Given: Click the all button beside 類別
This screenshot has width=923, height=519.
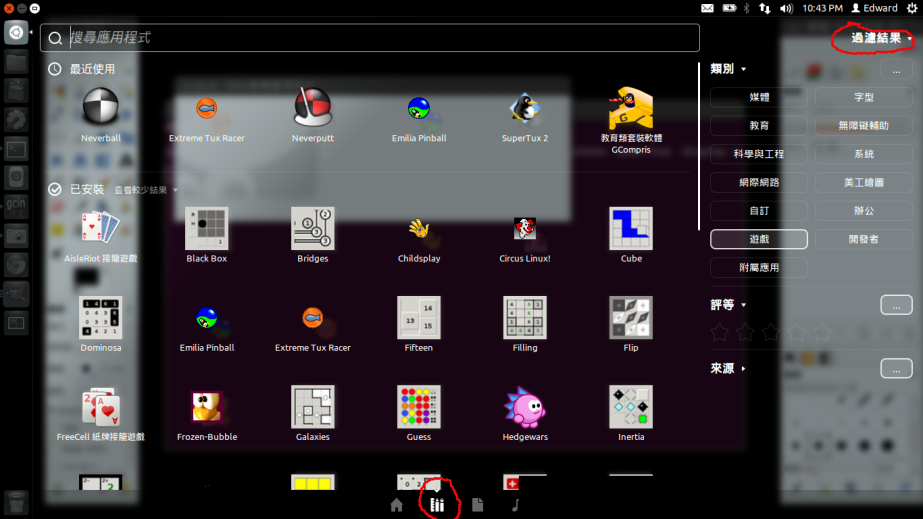Looking at the screenshot, I should click(x=896, y=69).
